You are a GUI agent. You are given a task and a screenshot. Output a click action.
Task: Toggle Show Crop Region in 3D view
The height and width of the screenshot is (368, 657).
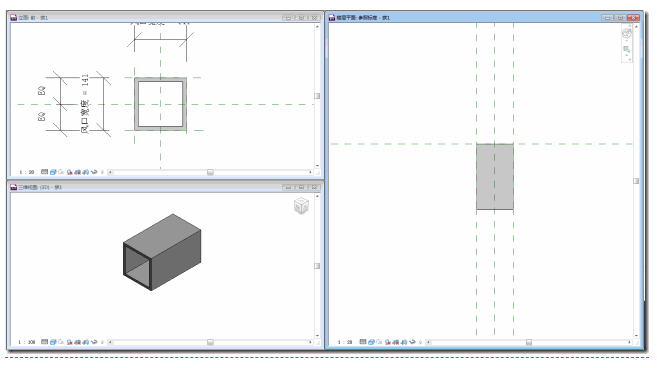coord(85,342)
